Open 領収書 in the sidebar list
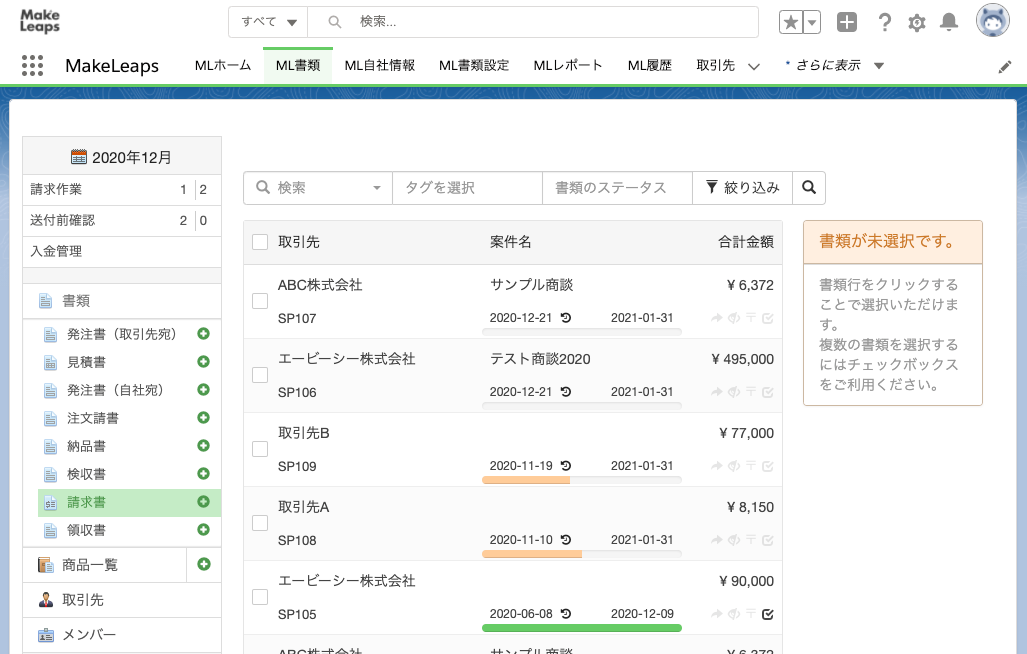Screen dimensions: 1027x654 (x=86, y=530)
